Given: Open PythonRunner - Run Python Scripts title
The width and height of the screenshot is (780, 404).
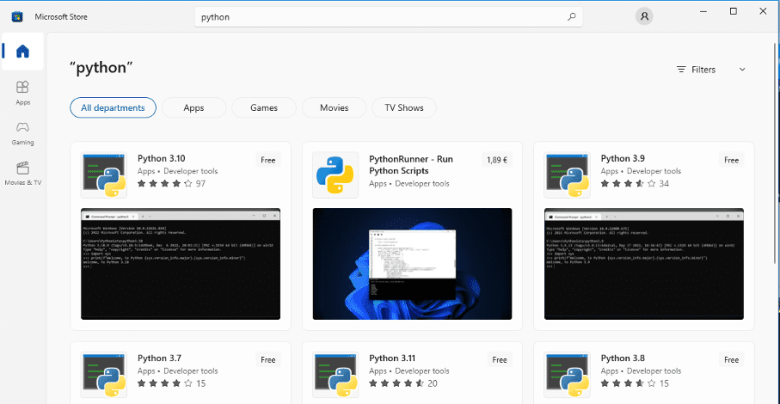Looking at the screenshot, I should tap(411, 165).
